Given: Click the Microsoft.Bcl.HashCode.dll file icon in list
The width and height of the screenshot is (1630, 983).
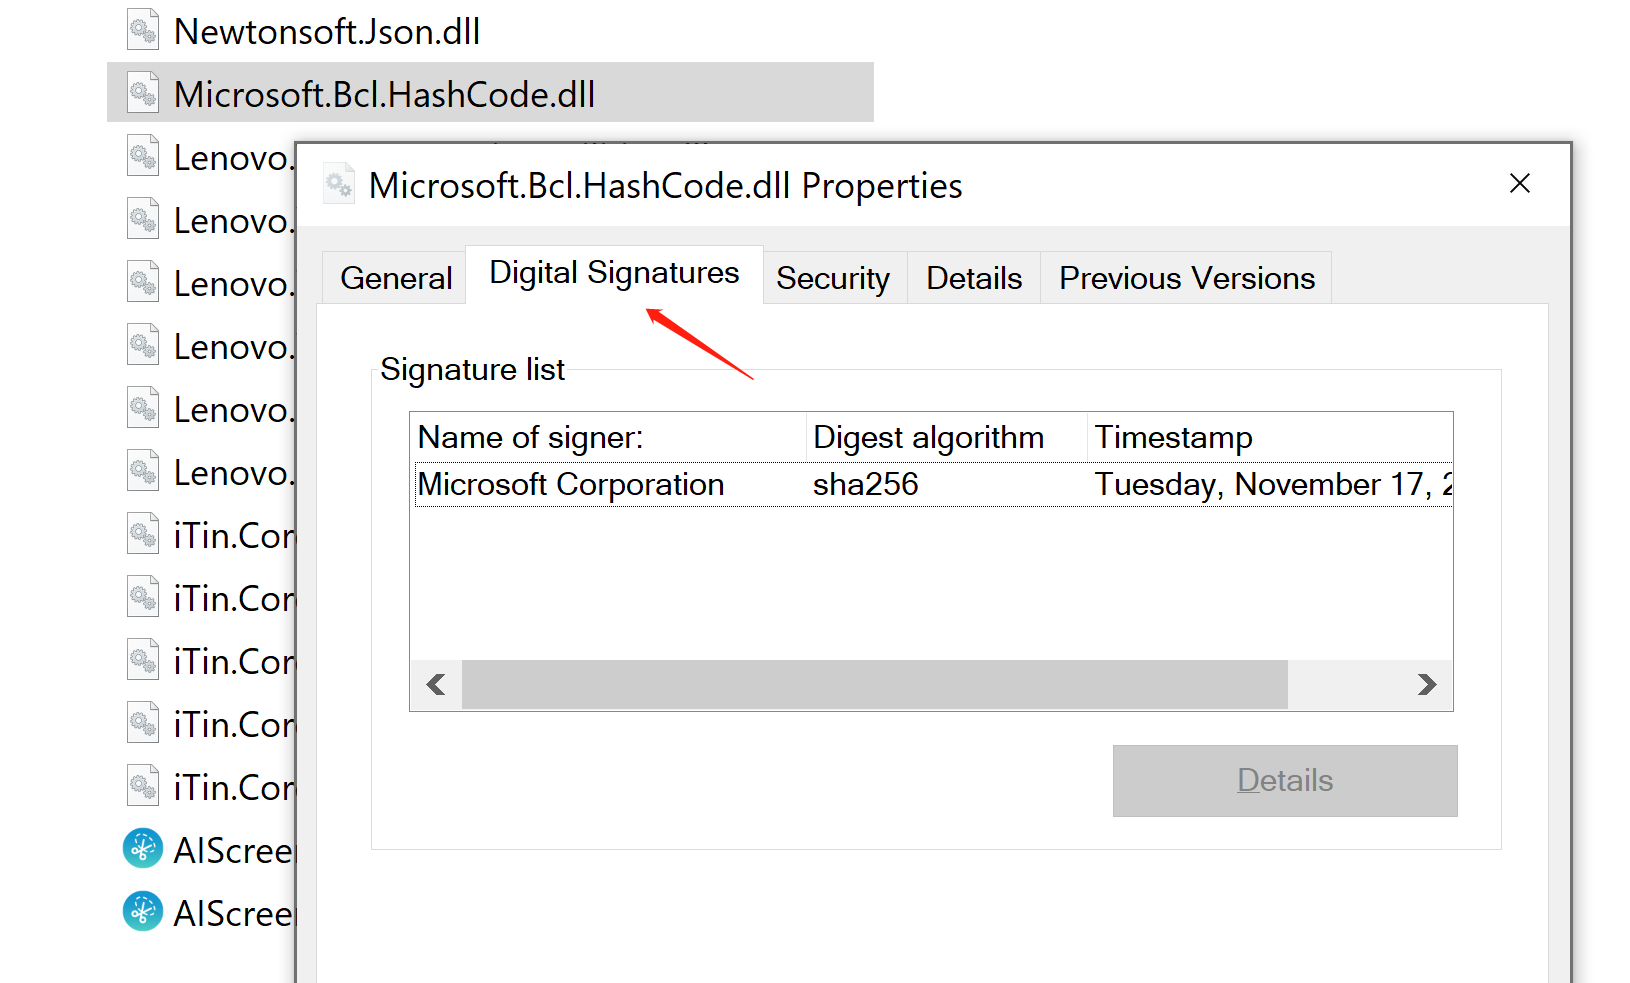Looking at the screenshot, I should click(143, 94).
